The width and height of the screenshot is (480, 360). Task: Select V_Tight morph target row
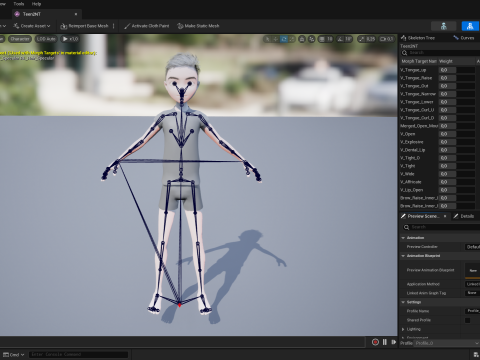(x=439, y=166)
